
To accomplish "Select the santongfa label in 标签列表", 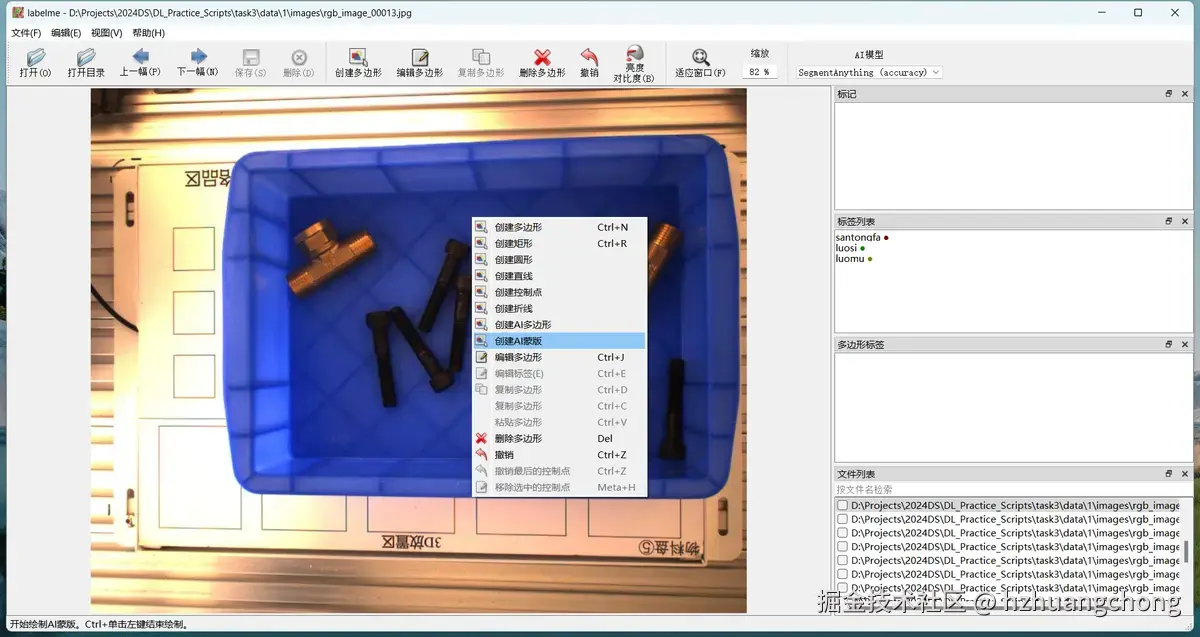I will pyautogui.click(x=862, y=237).
